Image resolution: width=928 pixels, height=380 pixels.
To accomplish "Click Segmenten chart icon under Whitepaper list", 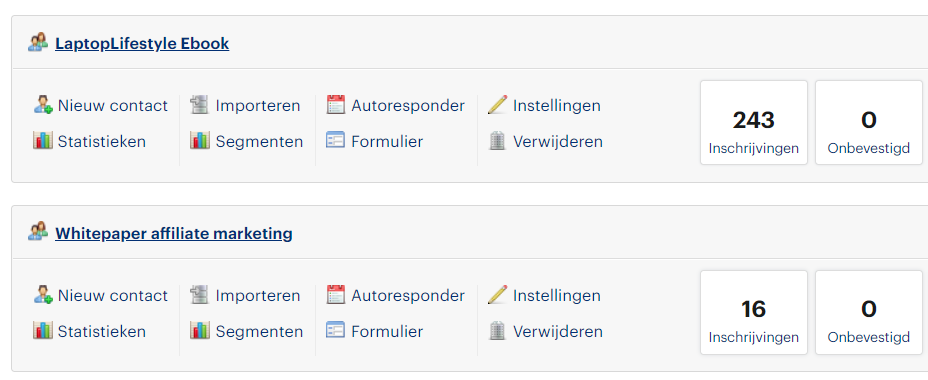I will click(x=199, y=330).
